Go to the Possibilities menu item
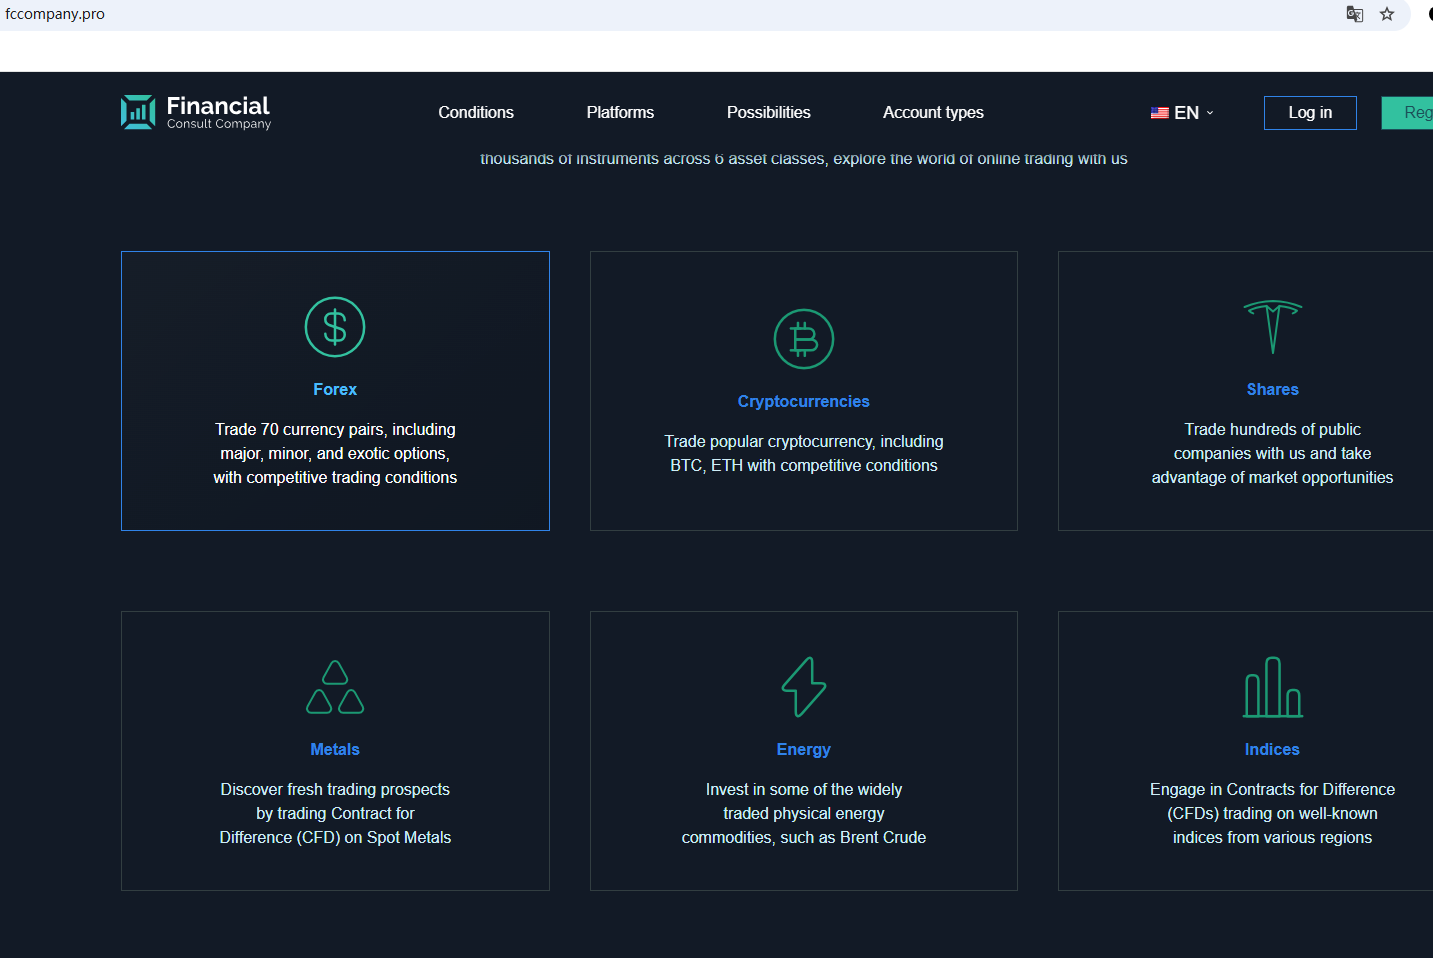Image resolution: width=1433 pixels, height=958 pixels. coord(768,113)
